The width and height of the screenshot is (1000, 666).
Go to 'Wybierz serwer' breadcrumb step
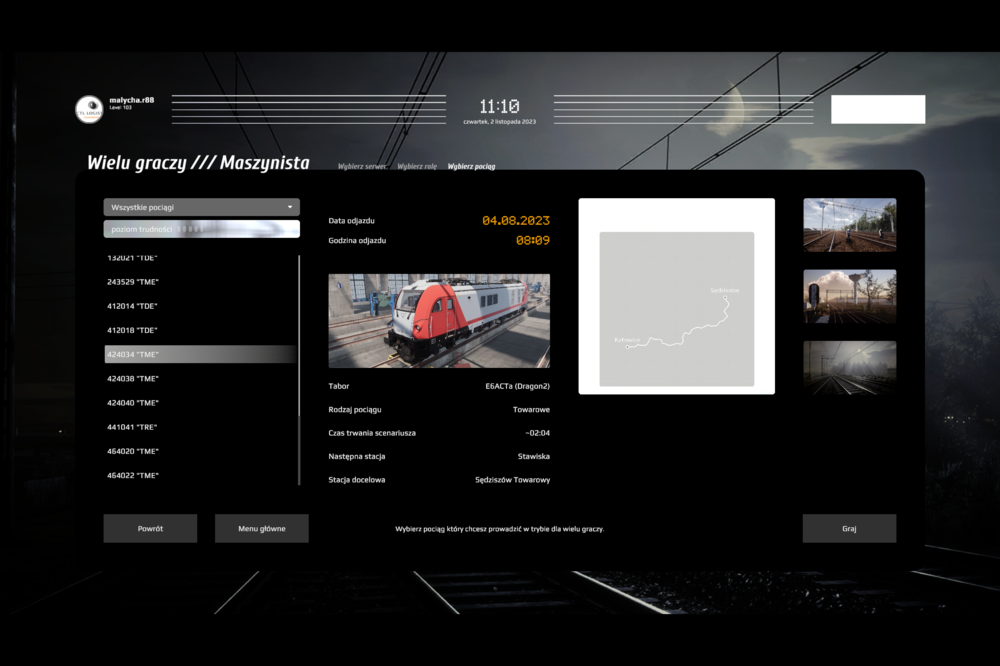pos(362,166)
